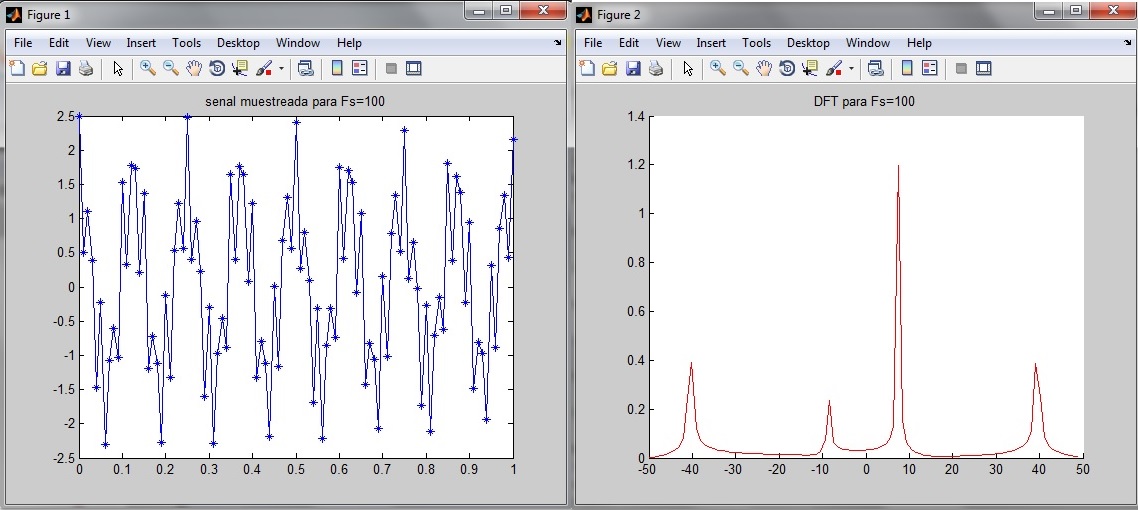
Task: Click the tallest red DFT peak in Figure 2
Action: coord(898,168)
